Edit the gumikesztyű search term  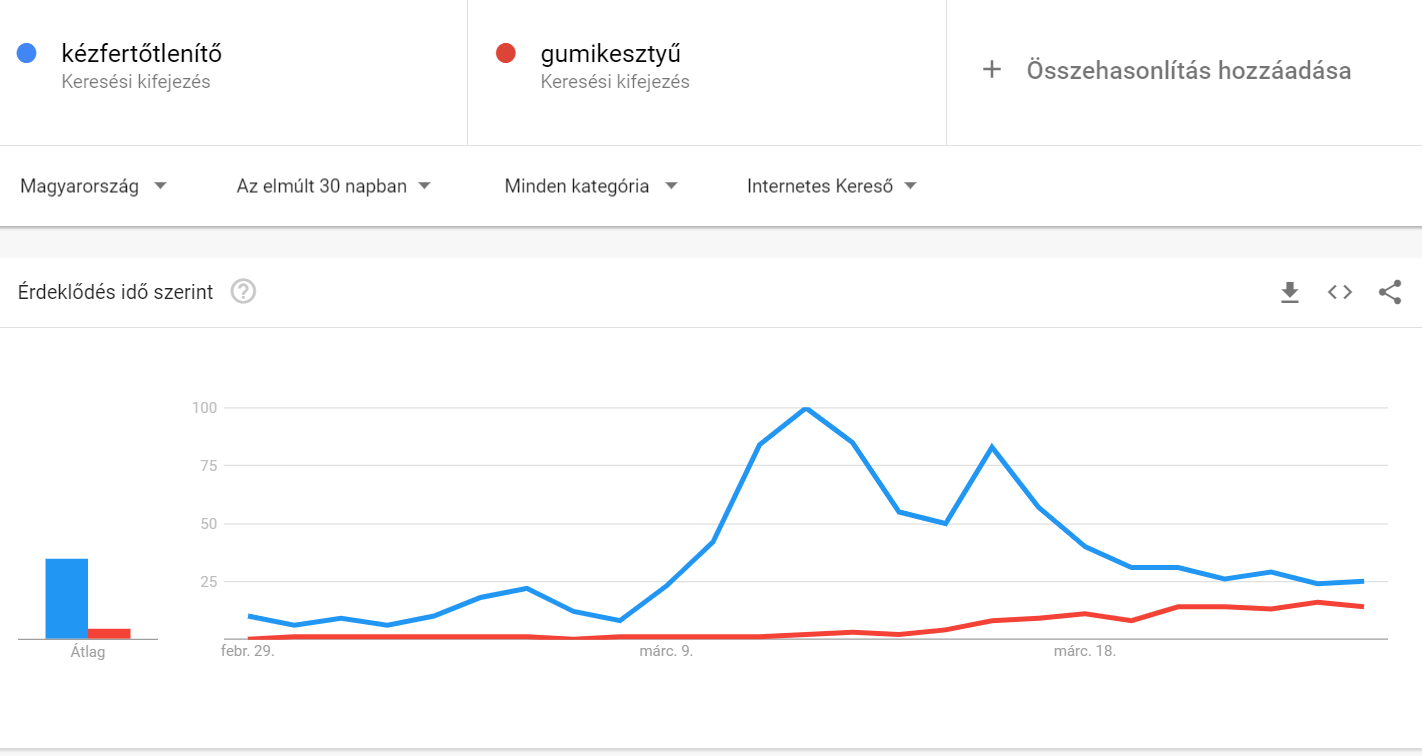[610, 53]
